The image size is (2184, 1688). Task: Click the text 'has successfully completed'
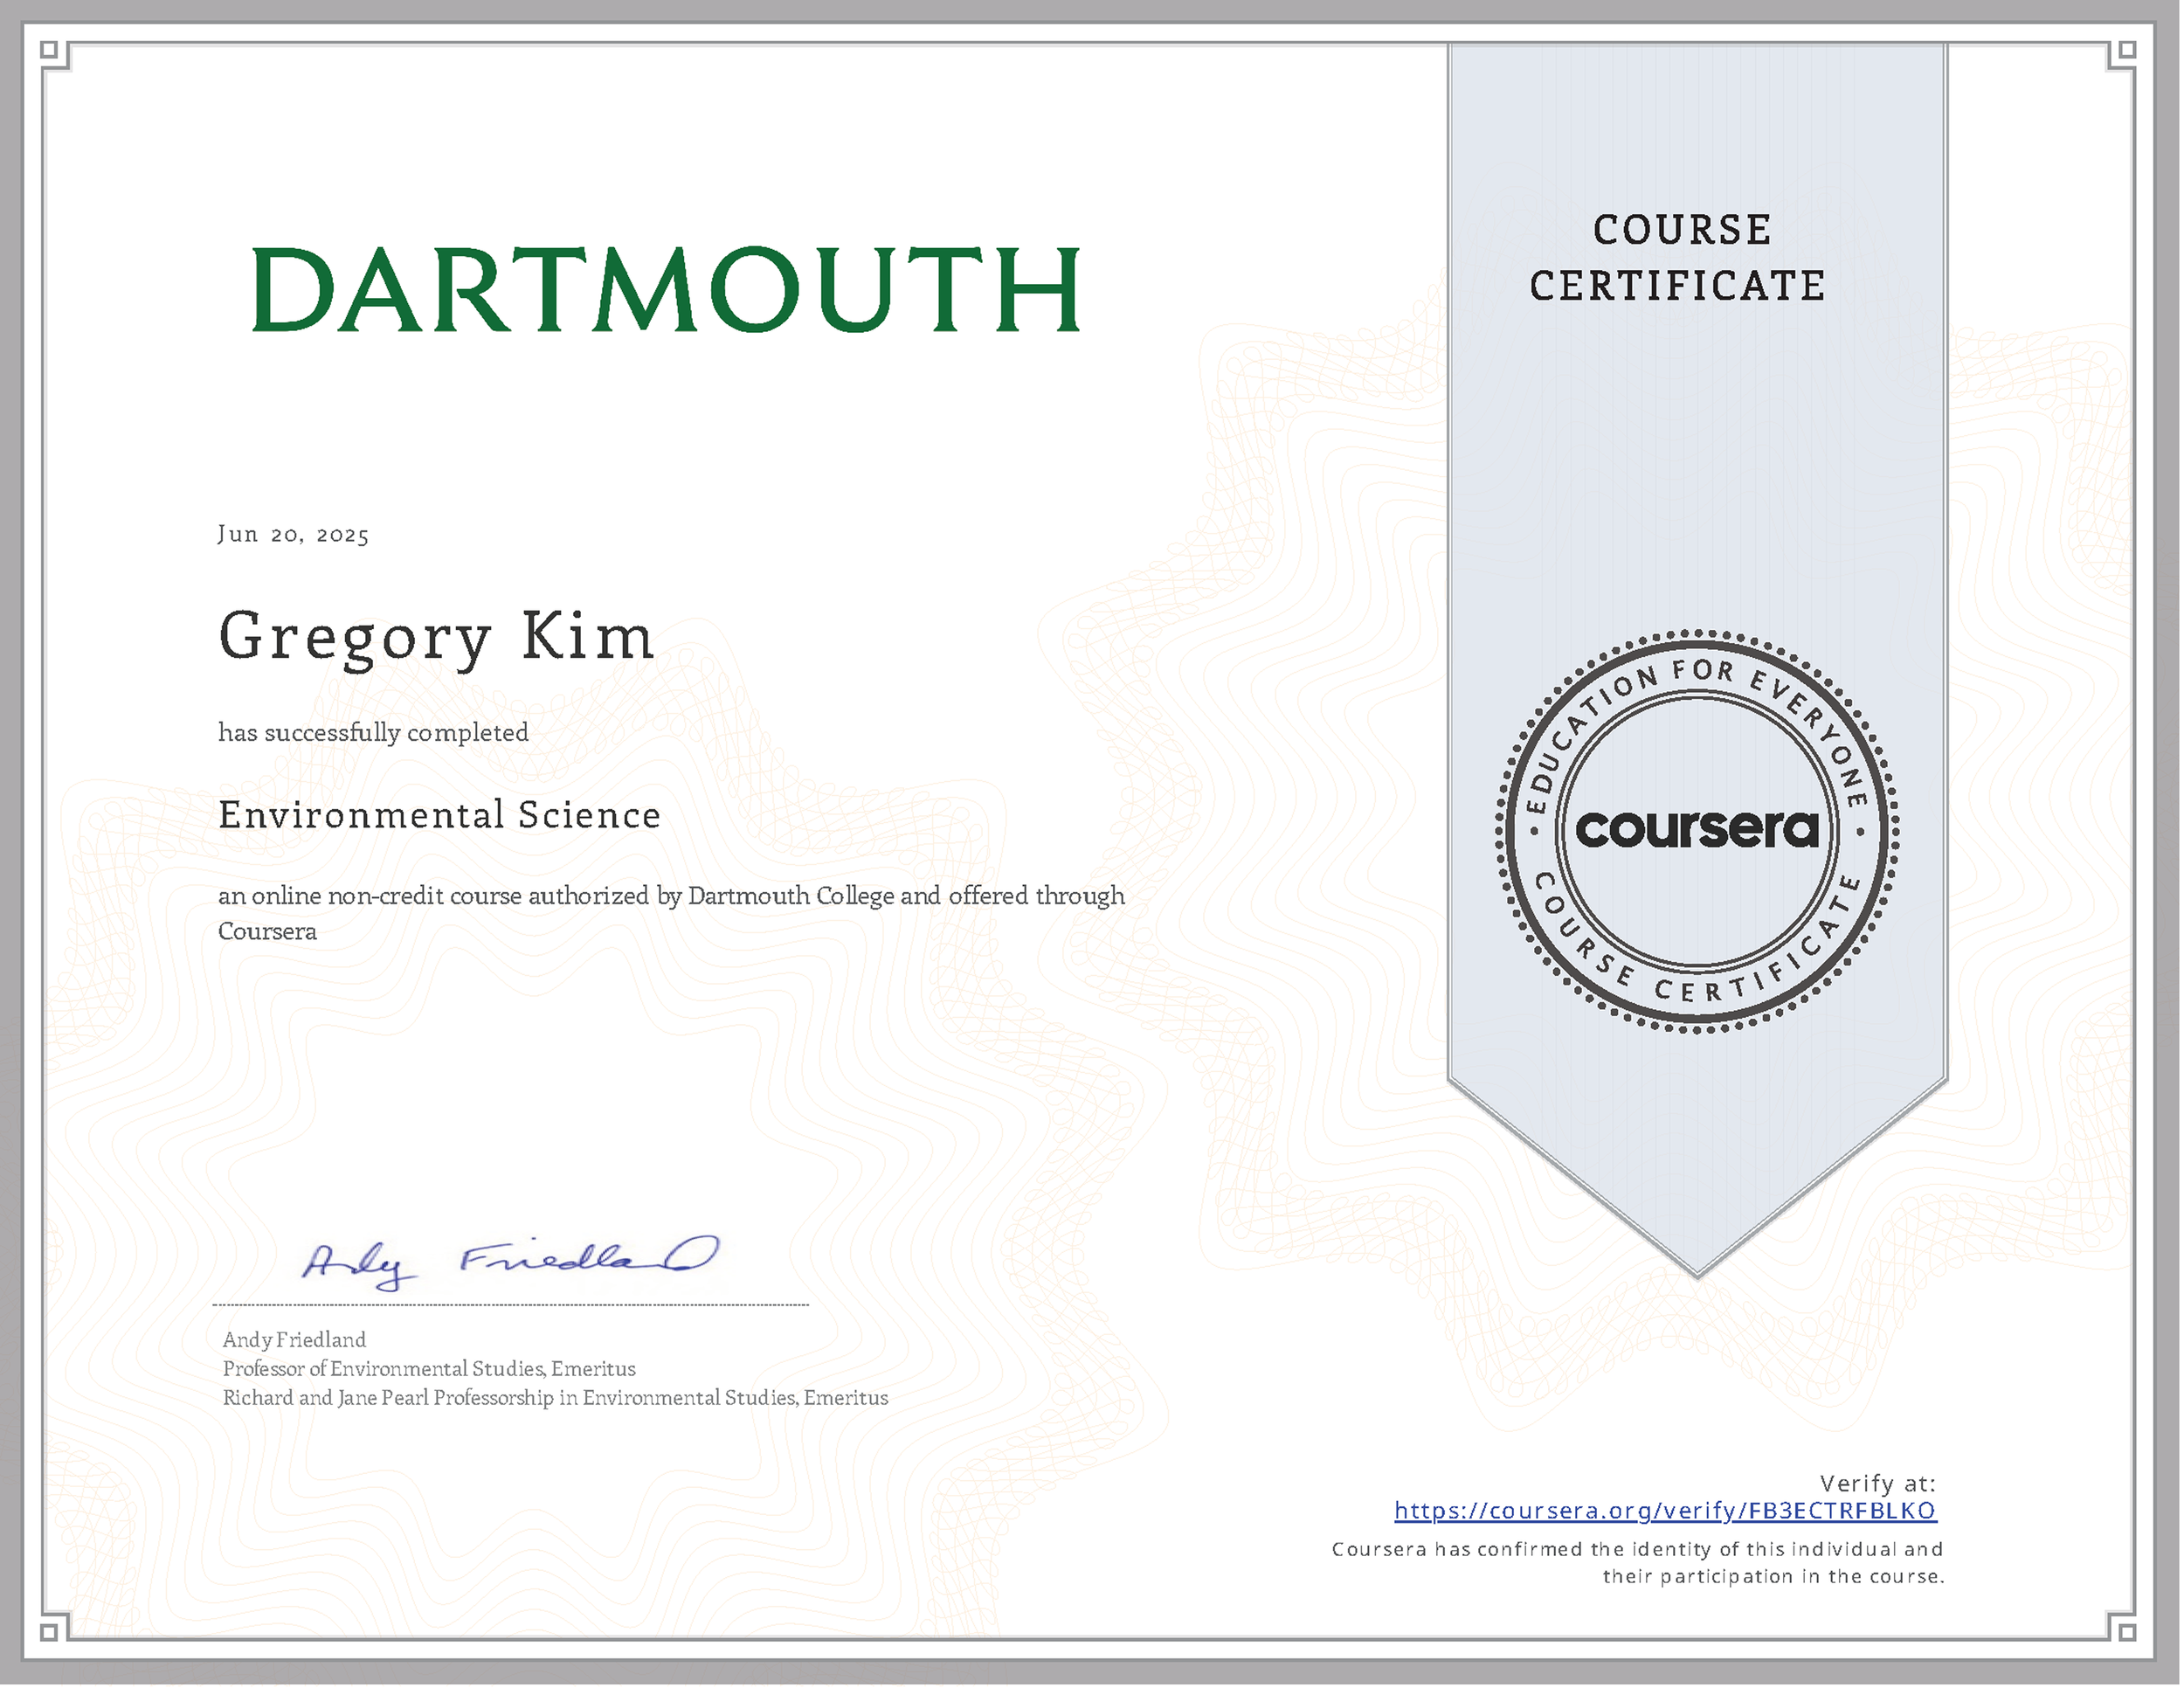(x=373, y=733)
